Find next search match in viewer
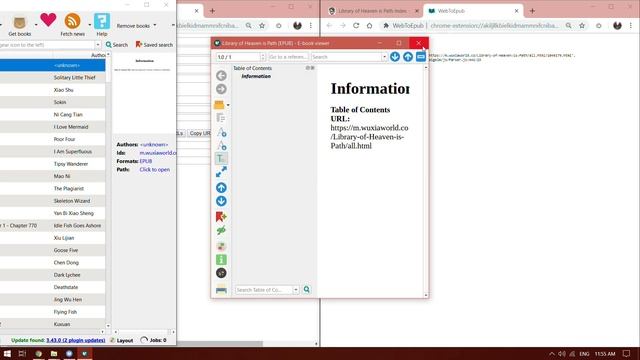 [x=395, y=57]
